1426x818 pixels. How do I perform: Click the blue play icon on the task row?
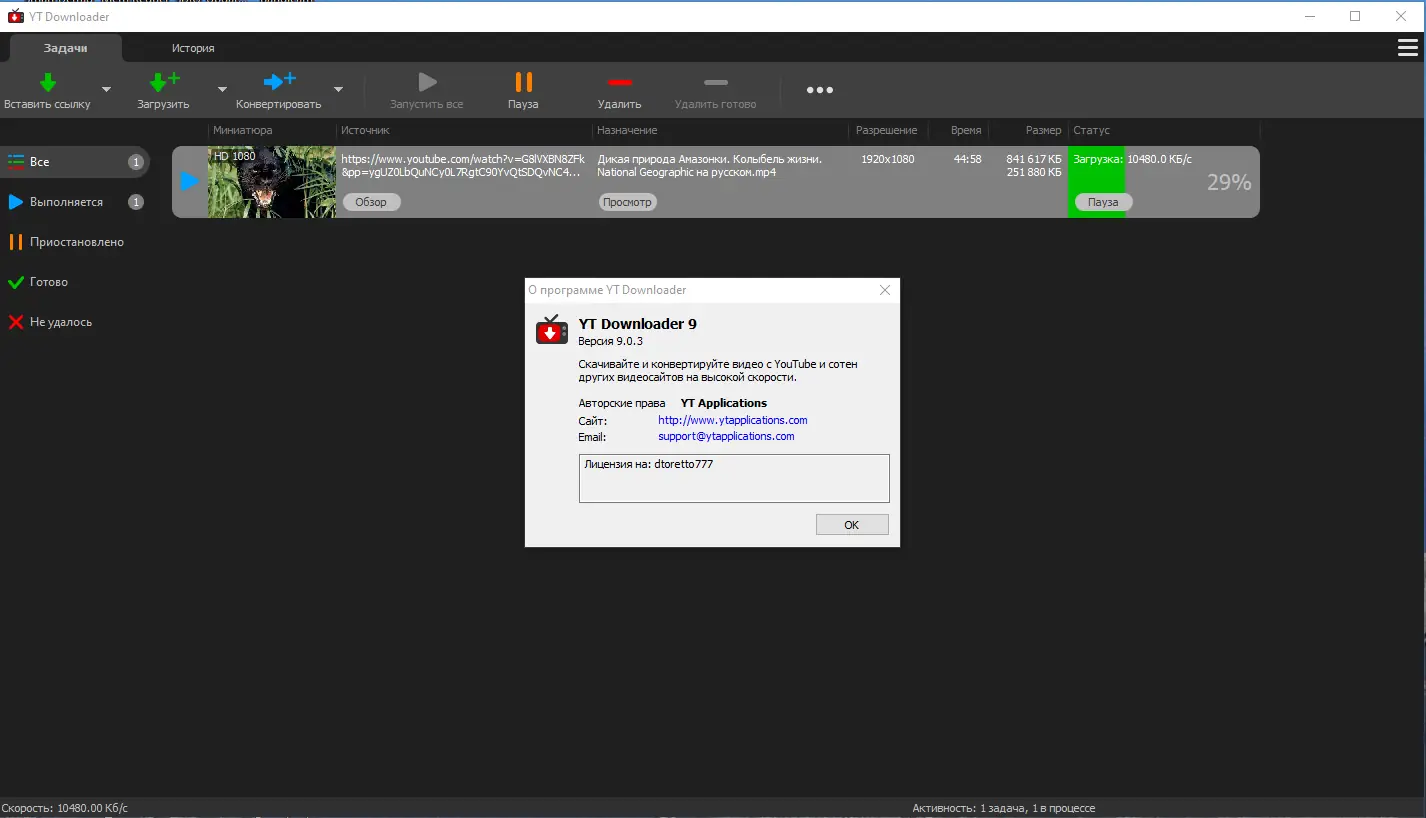190,182
